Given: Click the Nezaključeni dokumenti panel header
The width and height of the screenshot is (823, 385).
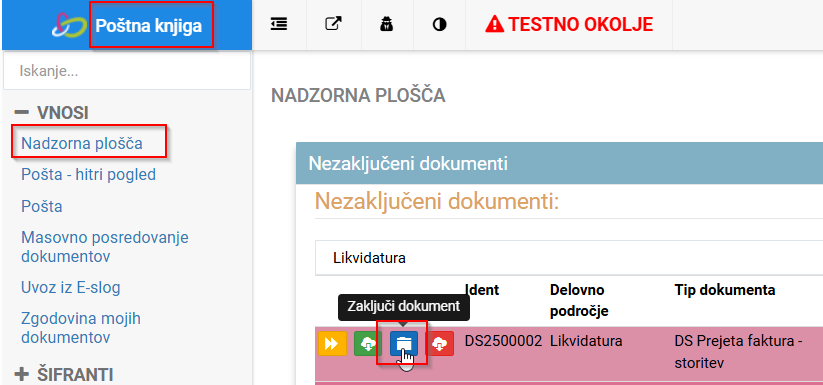Looking at the screenshot, I should point(559,163).
